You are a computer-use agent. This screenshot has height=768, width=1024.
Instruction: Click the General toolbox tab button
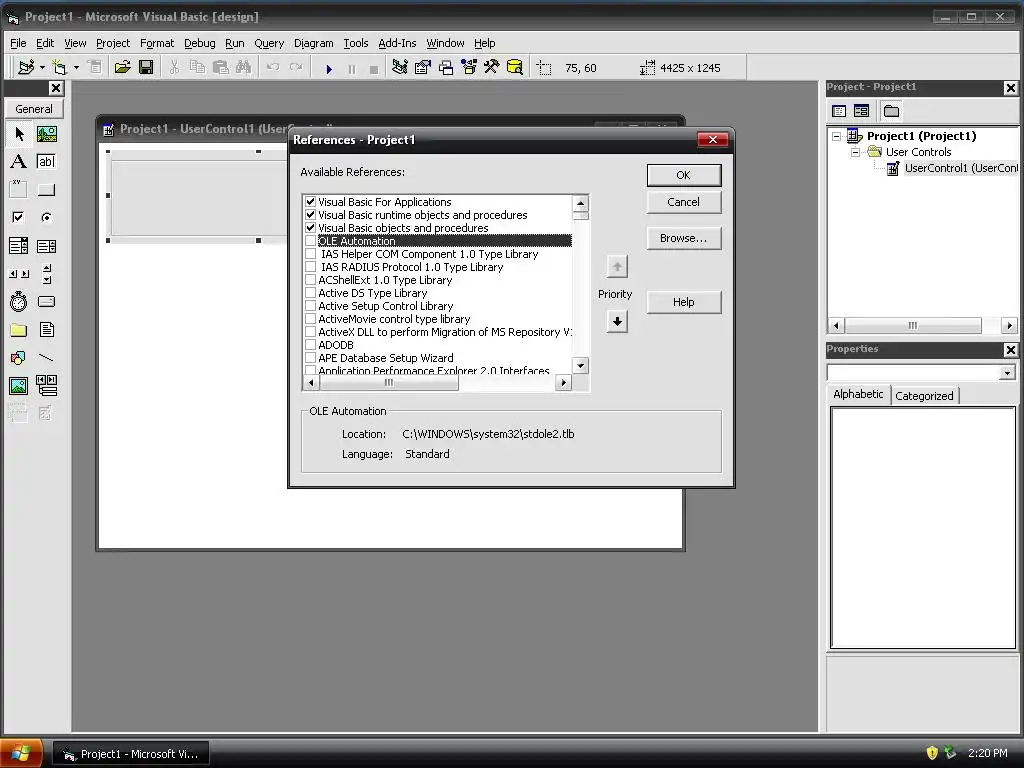(x=34, y=109)
